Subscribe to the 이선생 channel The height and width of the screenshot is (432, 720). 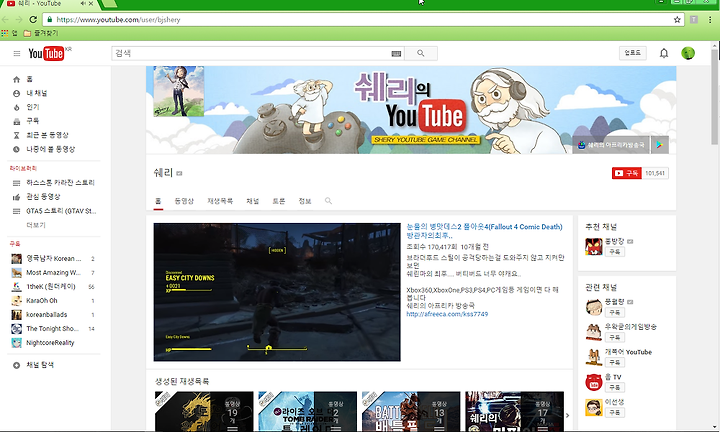coord(614,412)
